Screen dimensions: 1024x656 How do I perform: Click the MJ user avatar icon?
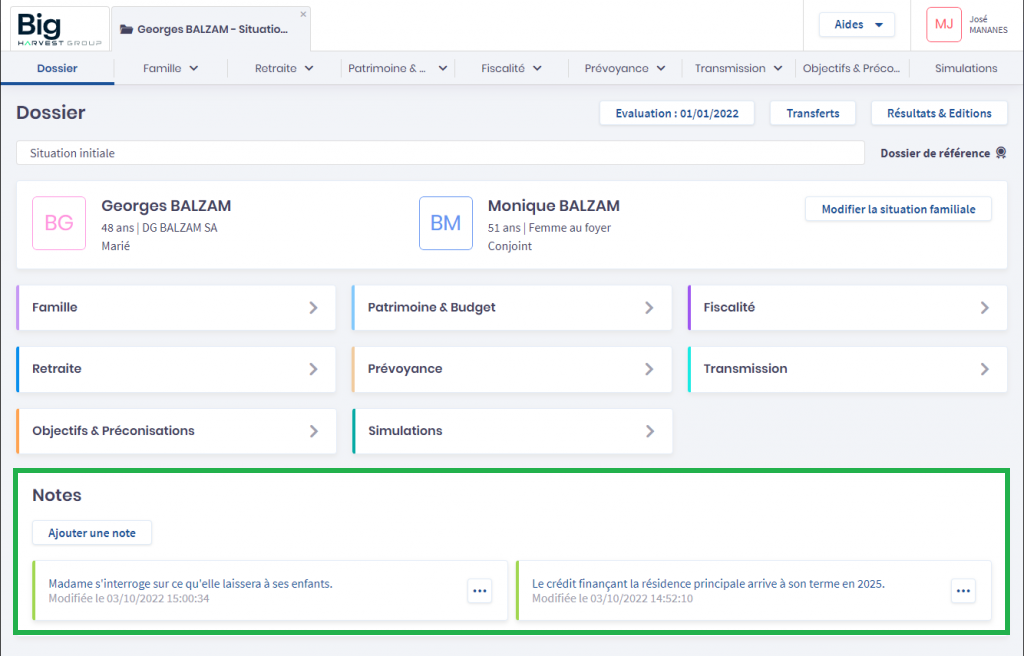[943, 25]
